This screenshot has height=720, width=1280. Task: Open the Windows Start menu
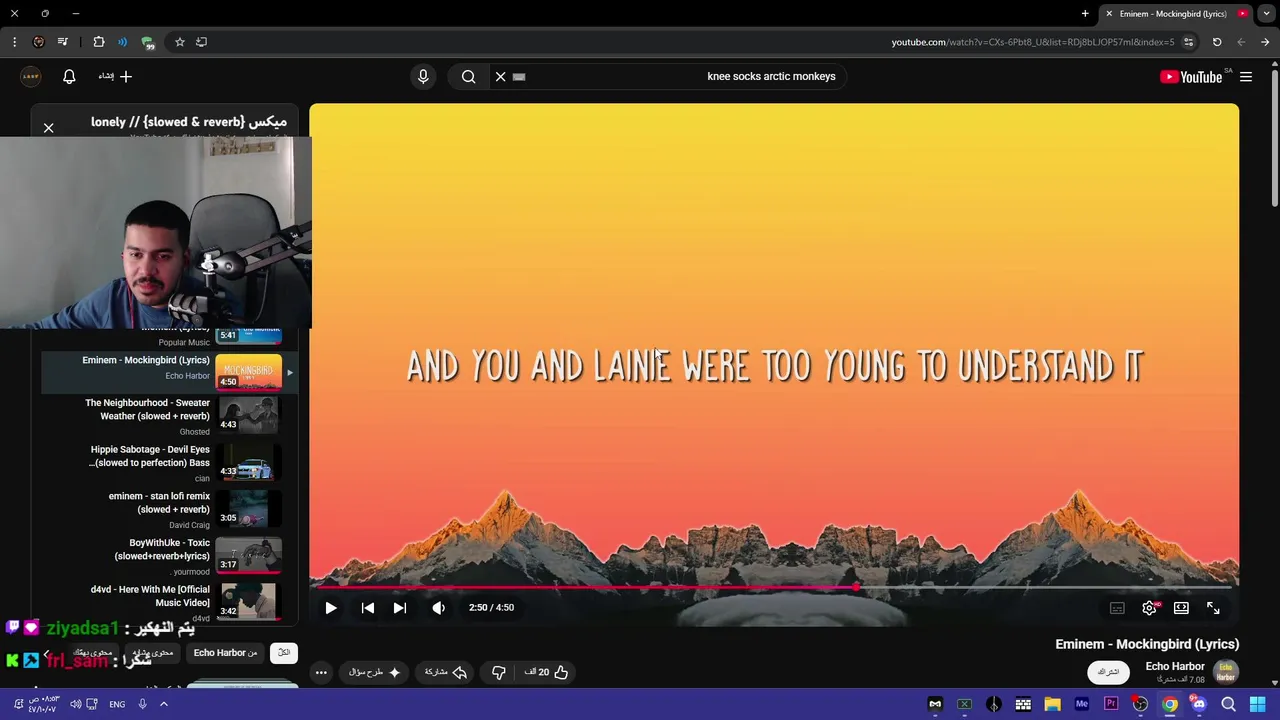1257,704
